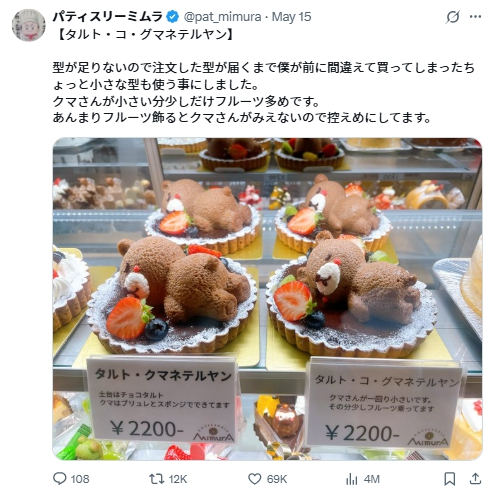This screenshot has width=495, height=496.
Task: Open the three-dot More options menu
Action: pyautogui.click(x=475, y=17)
